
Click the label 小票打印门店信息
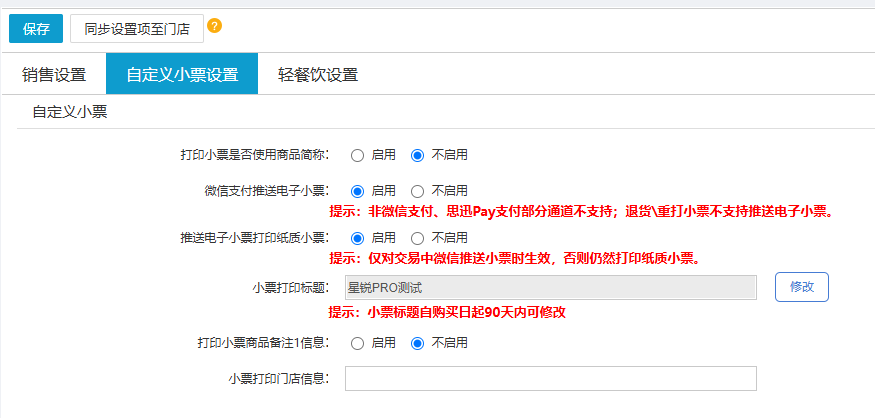pos(278,379)
